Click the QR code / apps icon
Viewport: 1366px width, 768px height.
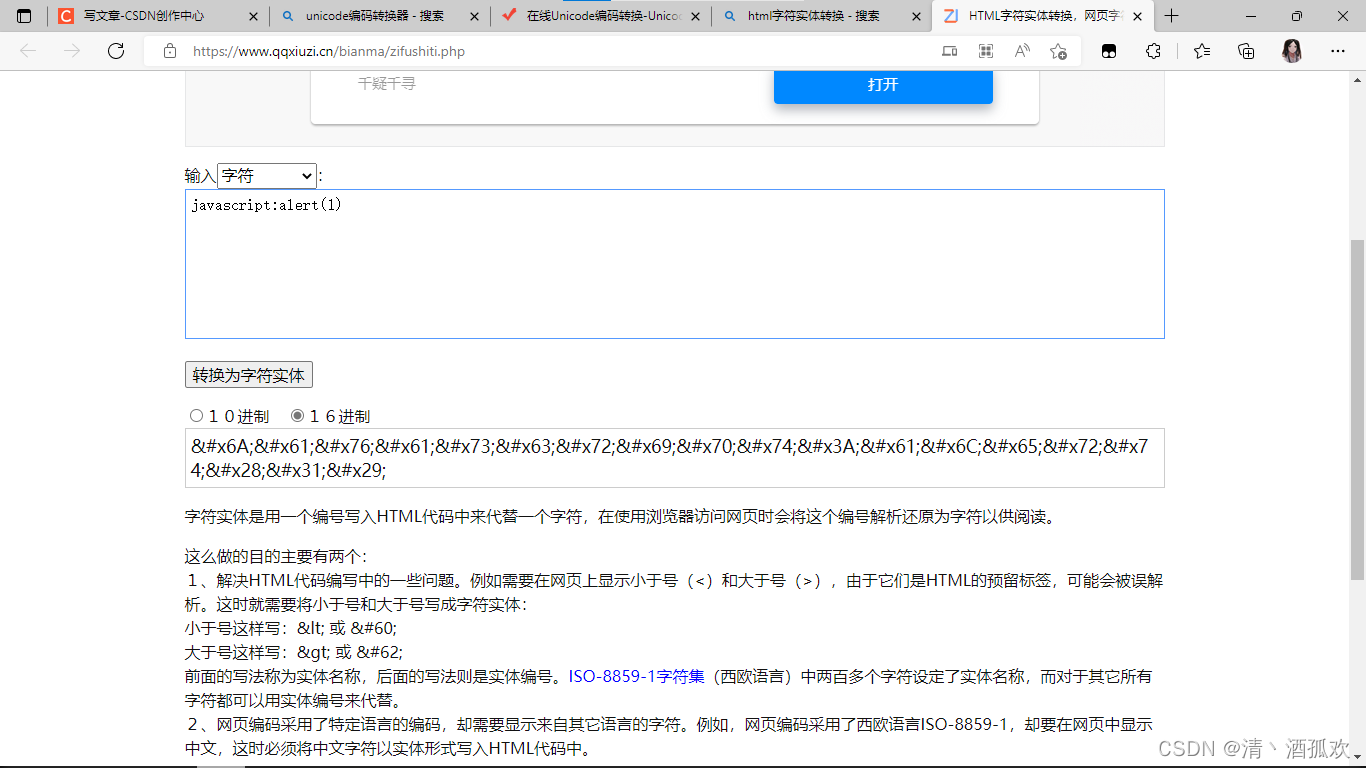986,51
